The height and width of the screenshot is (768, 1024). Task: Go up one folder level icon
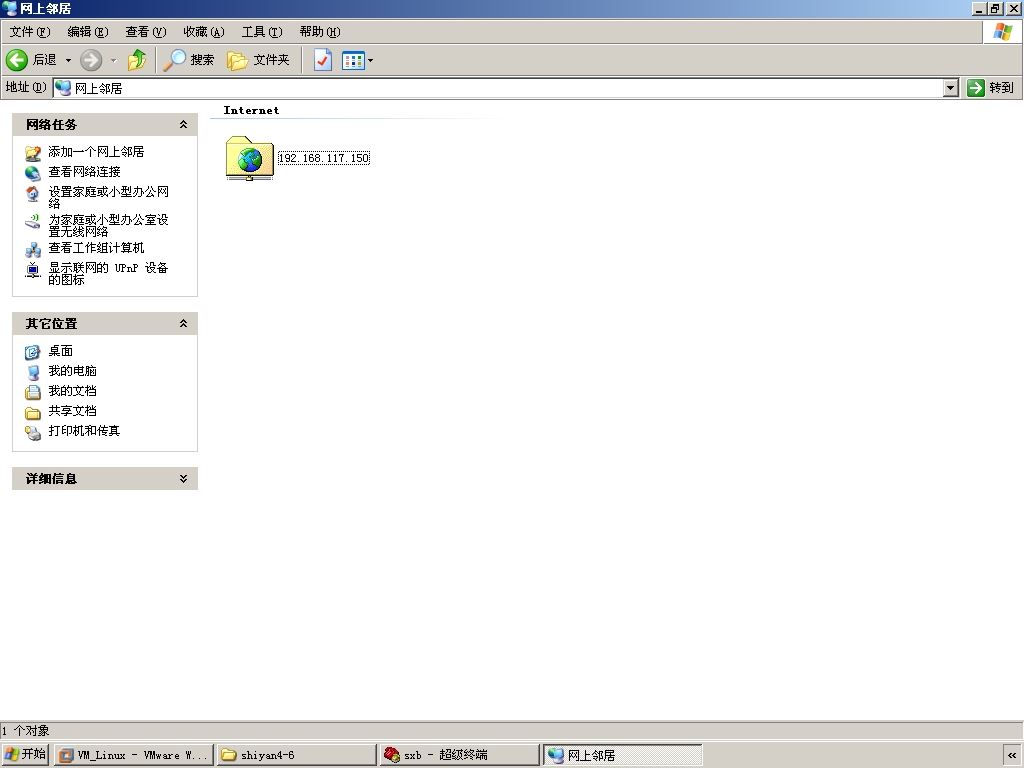(137, 60)
